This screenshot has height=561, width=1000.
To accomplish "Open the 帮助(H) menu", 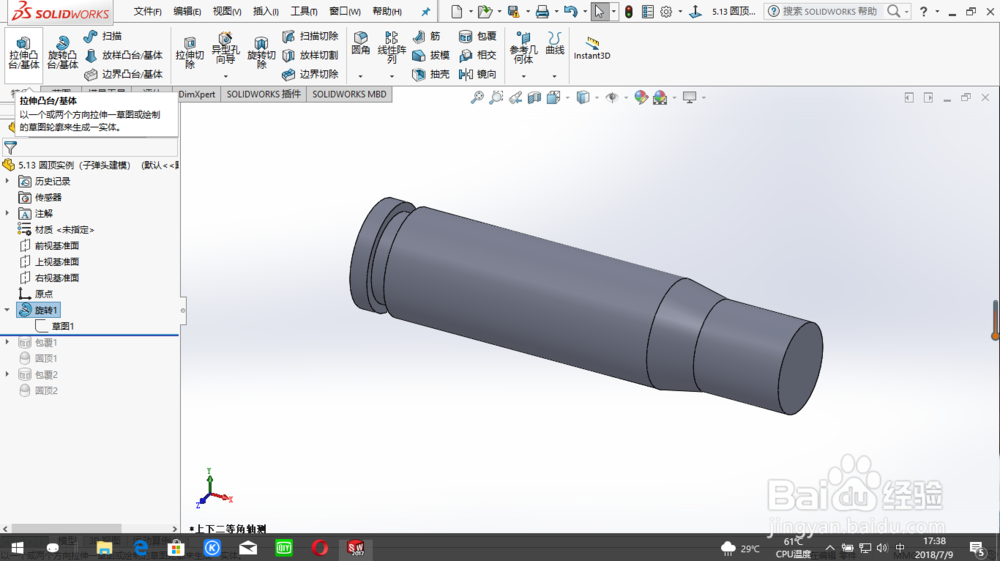I will 387,11.
